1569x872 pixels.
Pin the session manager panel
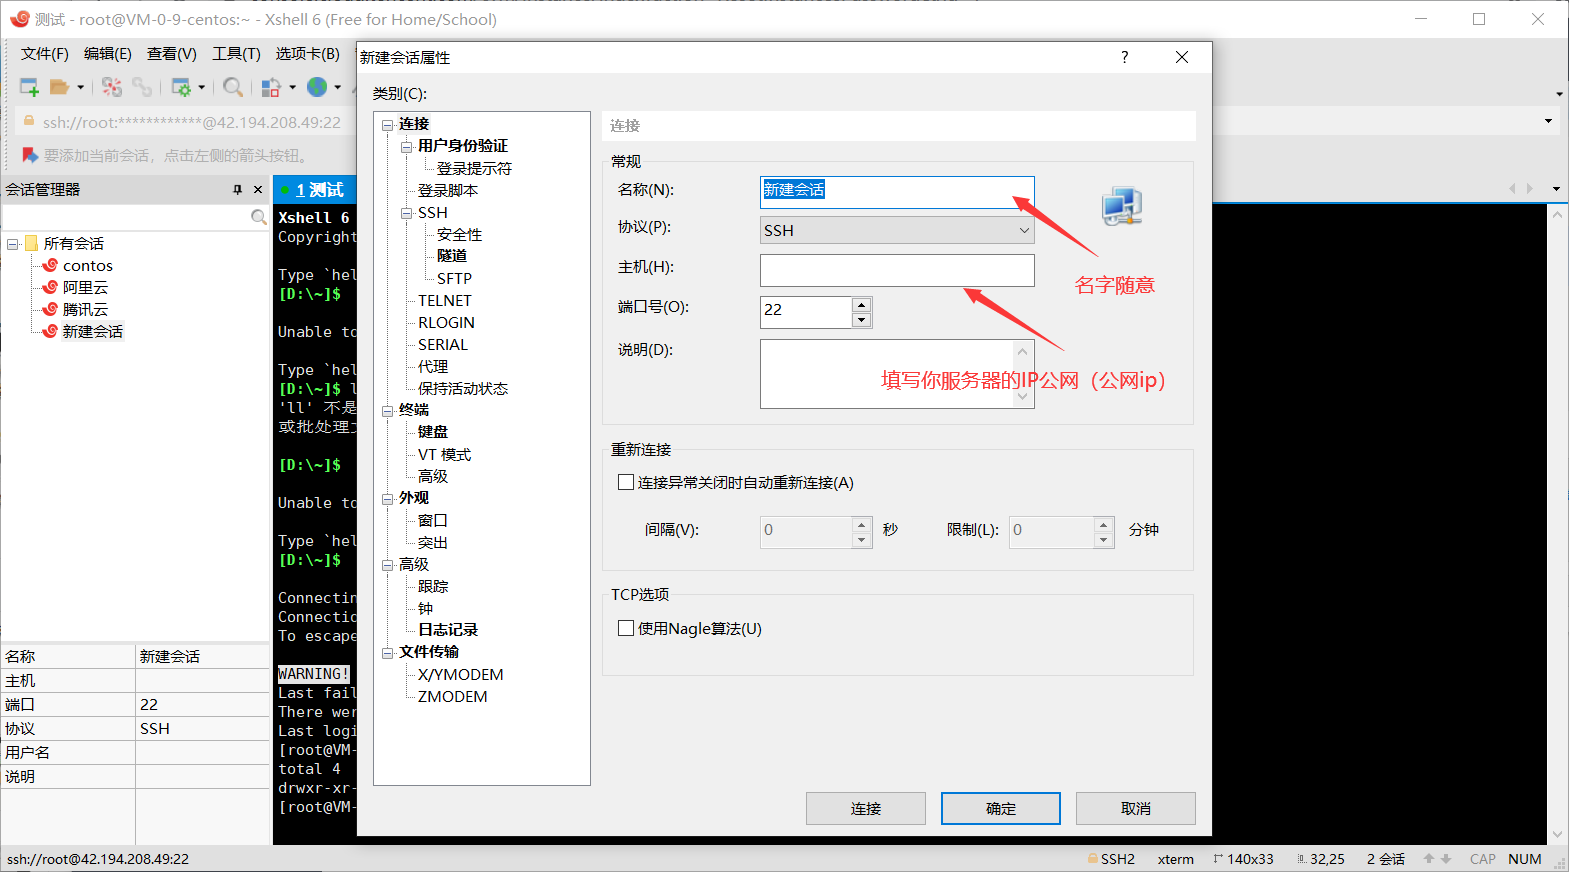(x=237, y=189)
